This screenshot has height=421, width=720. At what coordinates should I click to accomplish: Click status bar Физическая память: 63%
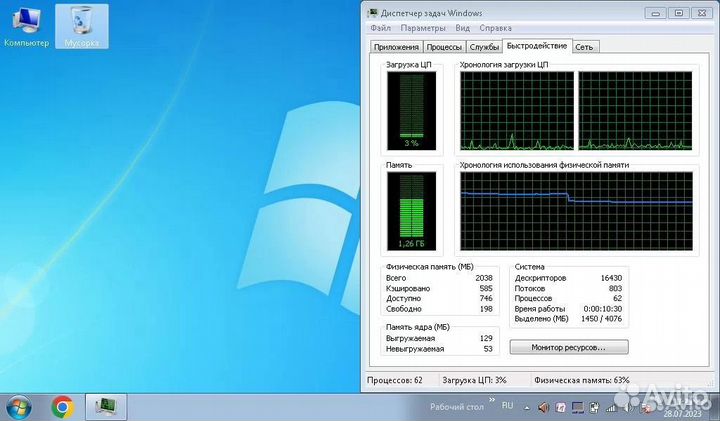point(582,380)
